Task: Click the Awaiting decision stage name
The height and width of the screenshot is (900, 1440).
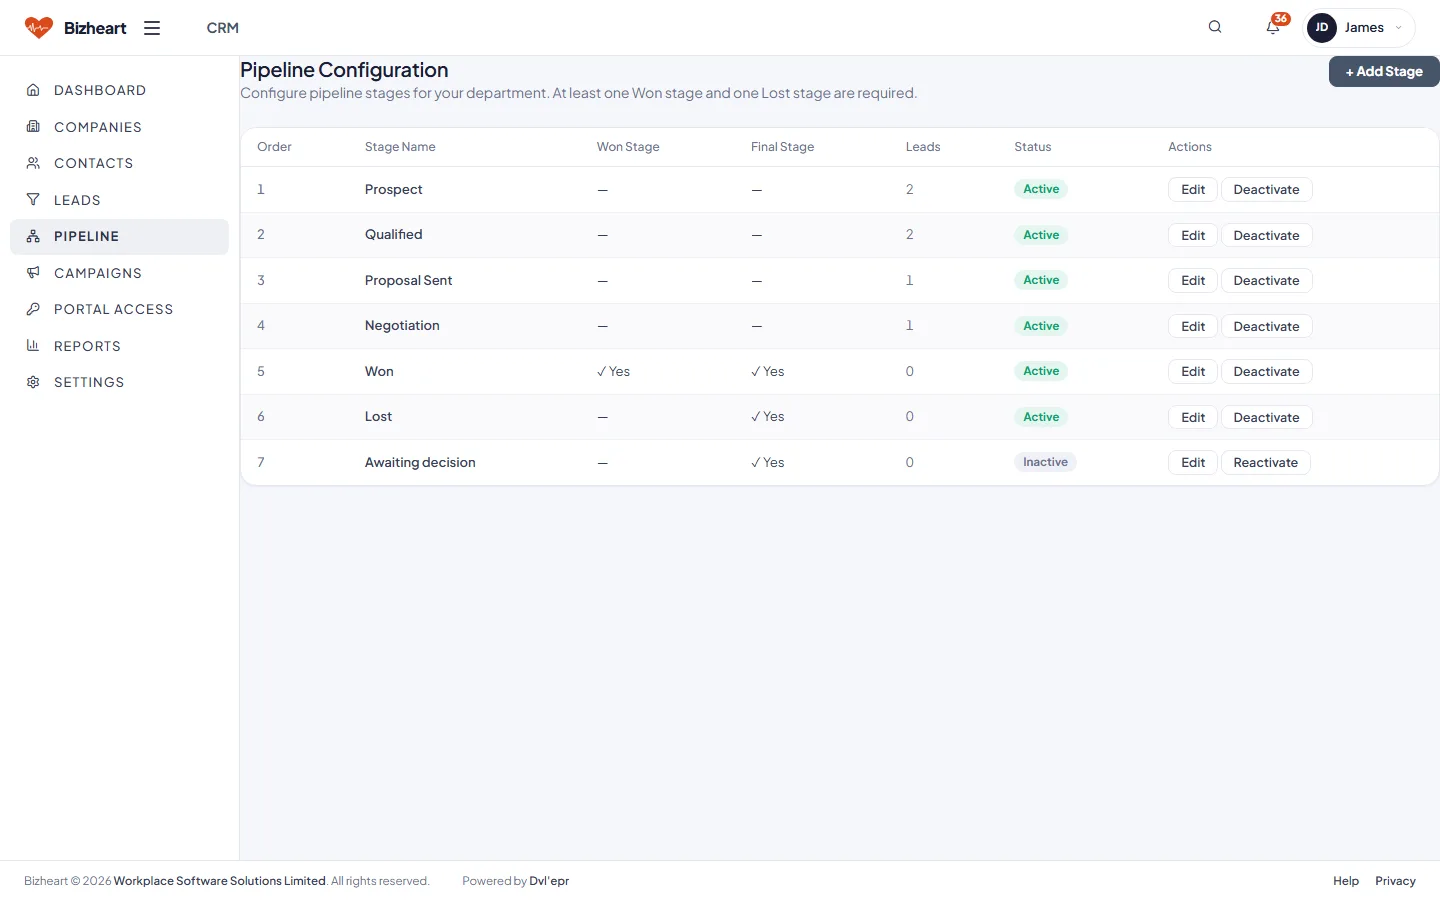Action: point(420,462)
